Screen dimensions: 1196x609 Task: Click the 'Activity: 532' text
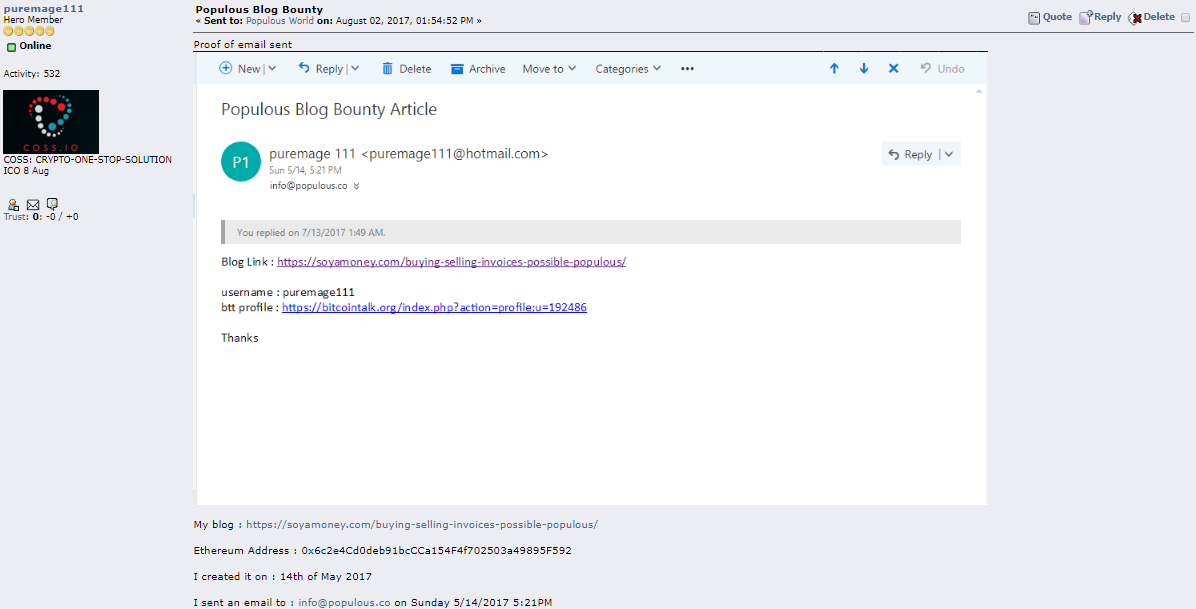[32, 74]
